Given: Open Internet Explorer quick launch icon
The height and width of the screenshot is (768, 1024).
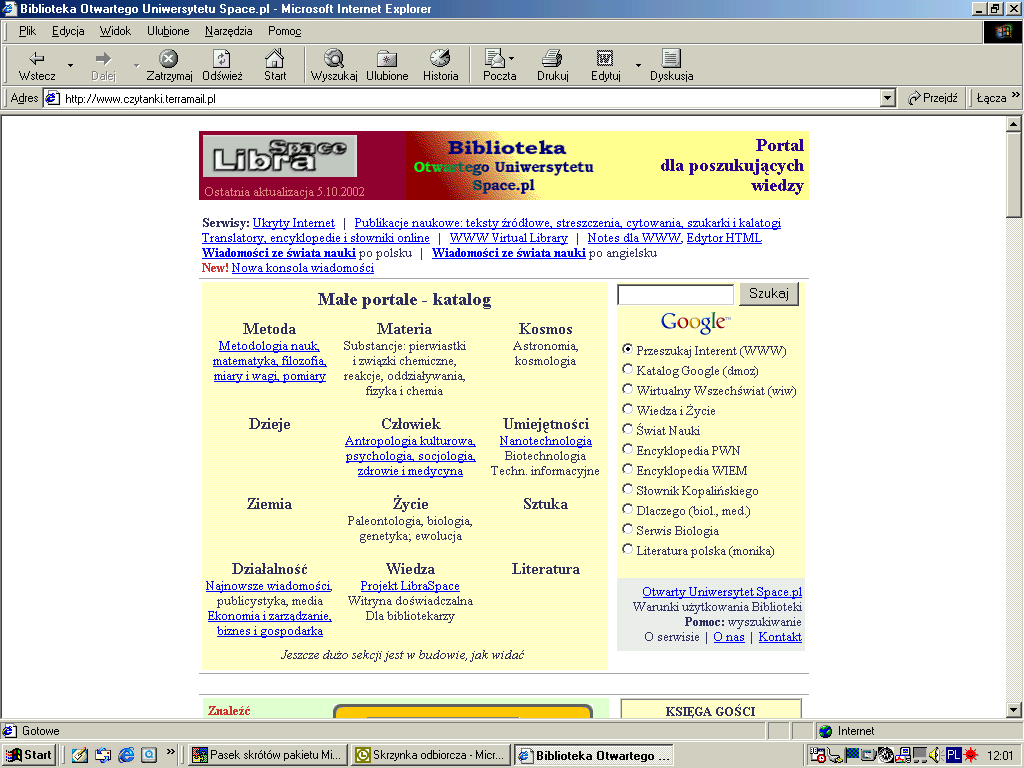Looking at the screenshot, I should tap(126, 755).
